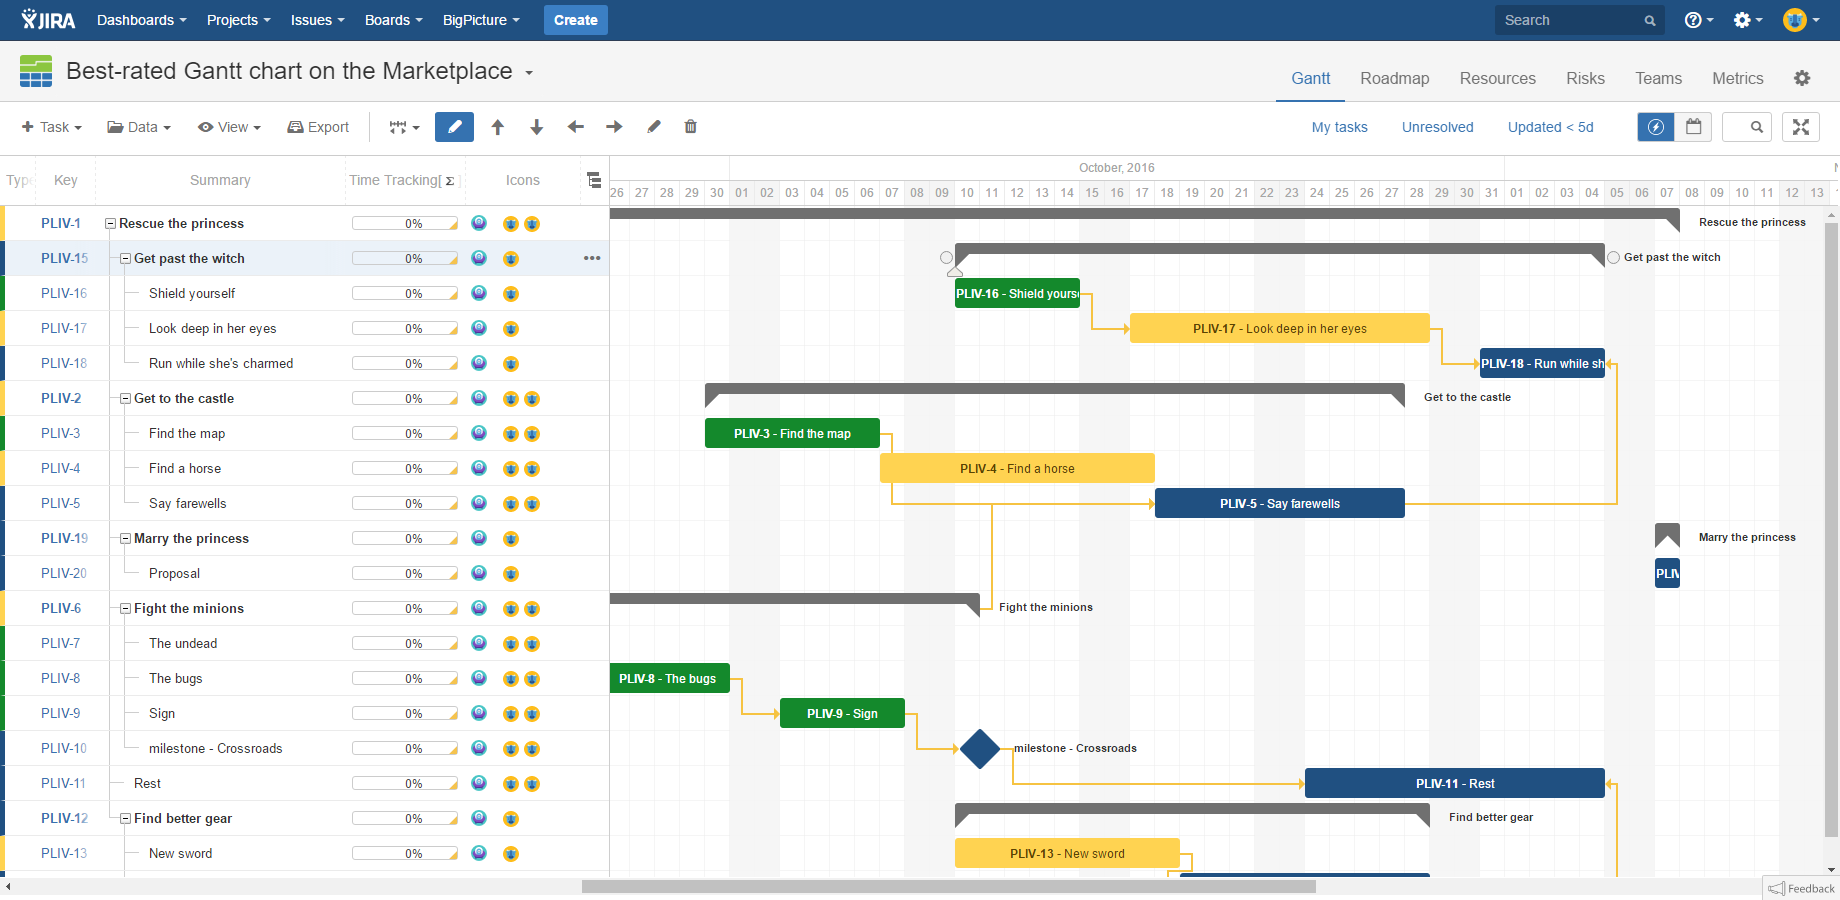Open the Gantt configuration gear by Metrics
The height and width of the screenshot is (900, 1840).
coord(1802,78)
